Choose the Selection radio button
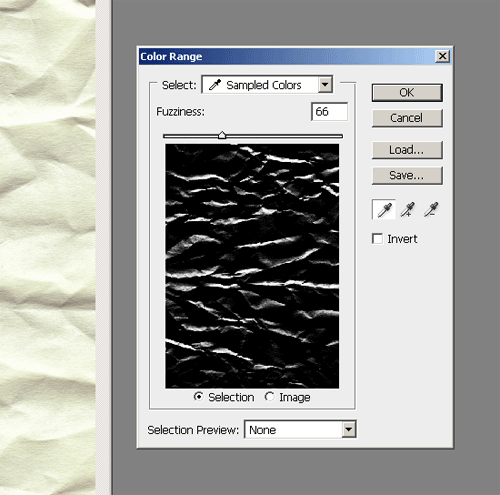Image resolution: width=500 pixels, height=495 pixels. click(x=198, y=397)
